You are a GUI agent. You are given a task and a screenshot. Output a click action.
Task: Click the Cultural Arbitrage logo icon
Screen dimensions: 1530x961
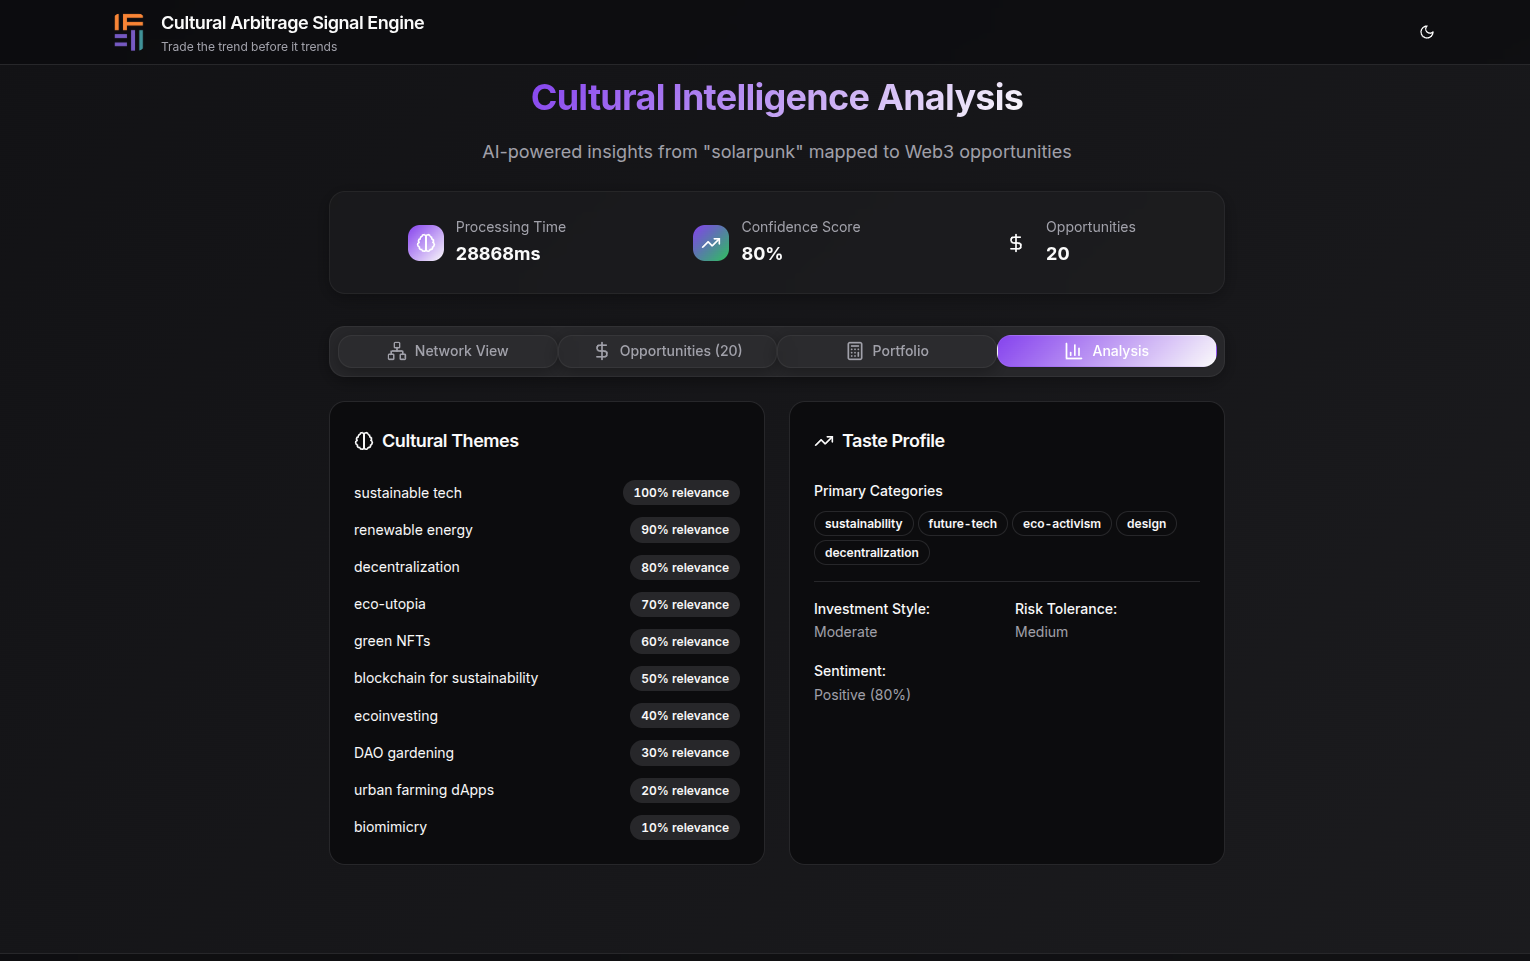click(x=129, y=32)
